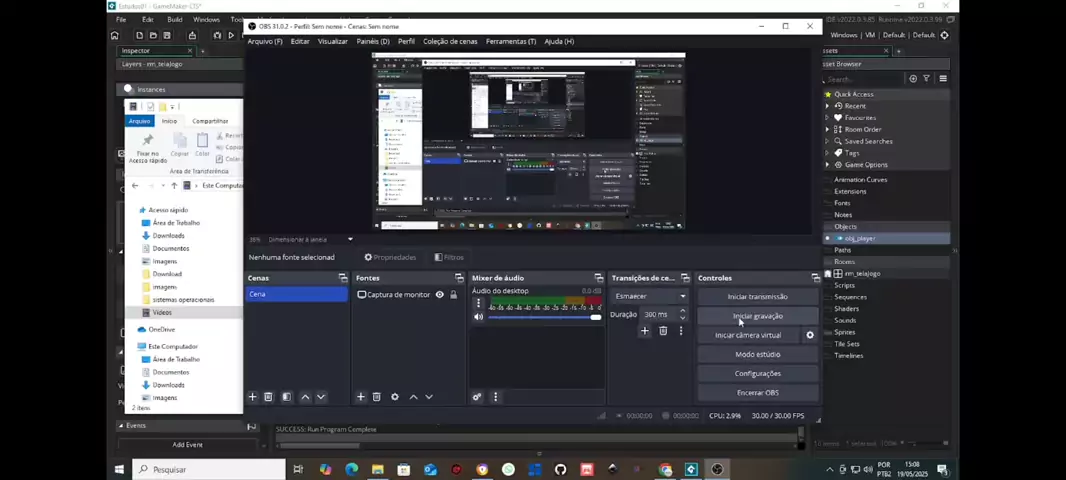Screen dimensions: 1066x480
Task: Select the Cena scene in list
Action: click(296, 294)
